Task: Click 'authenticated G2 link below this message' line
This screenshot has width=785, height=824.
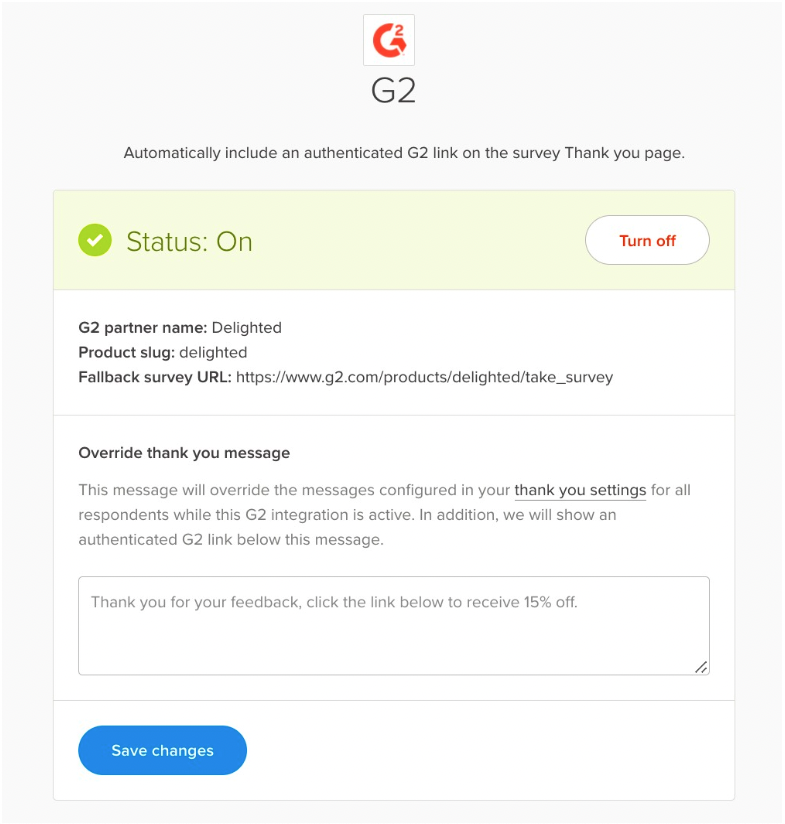Action: click(230, 540)
